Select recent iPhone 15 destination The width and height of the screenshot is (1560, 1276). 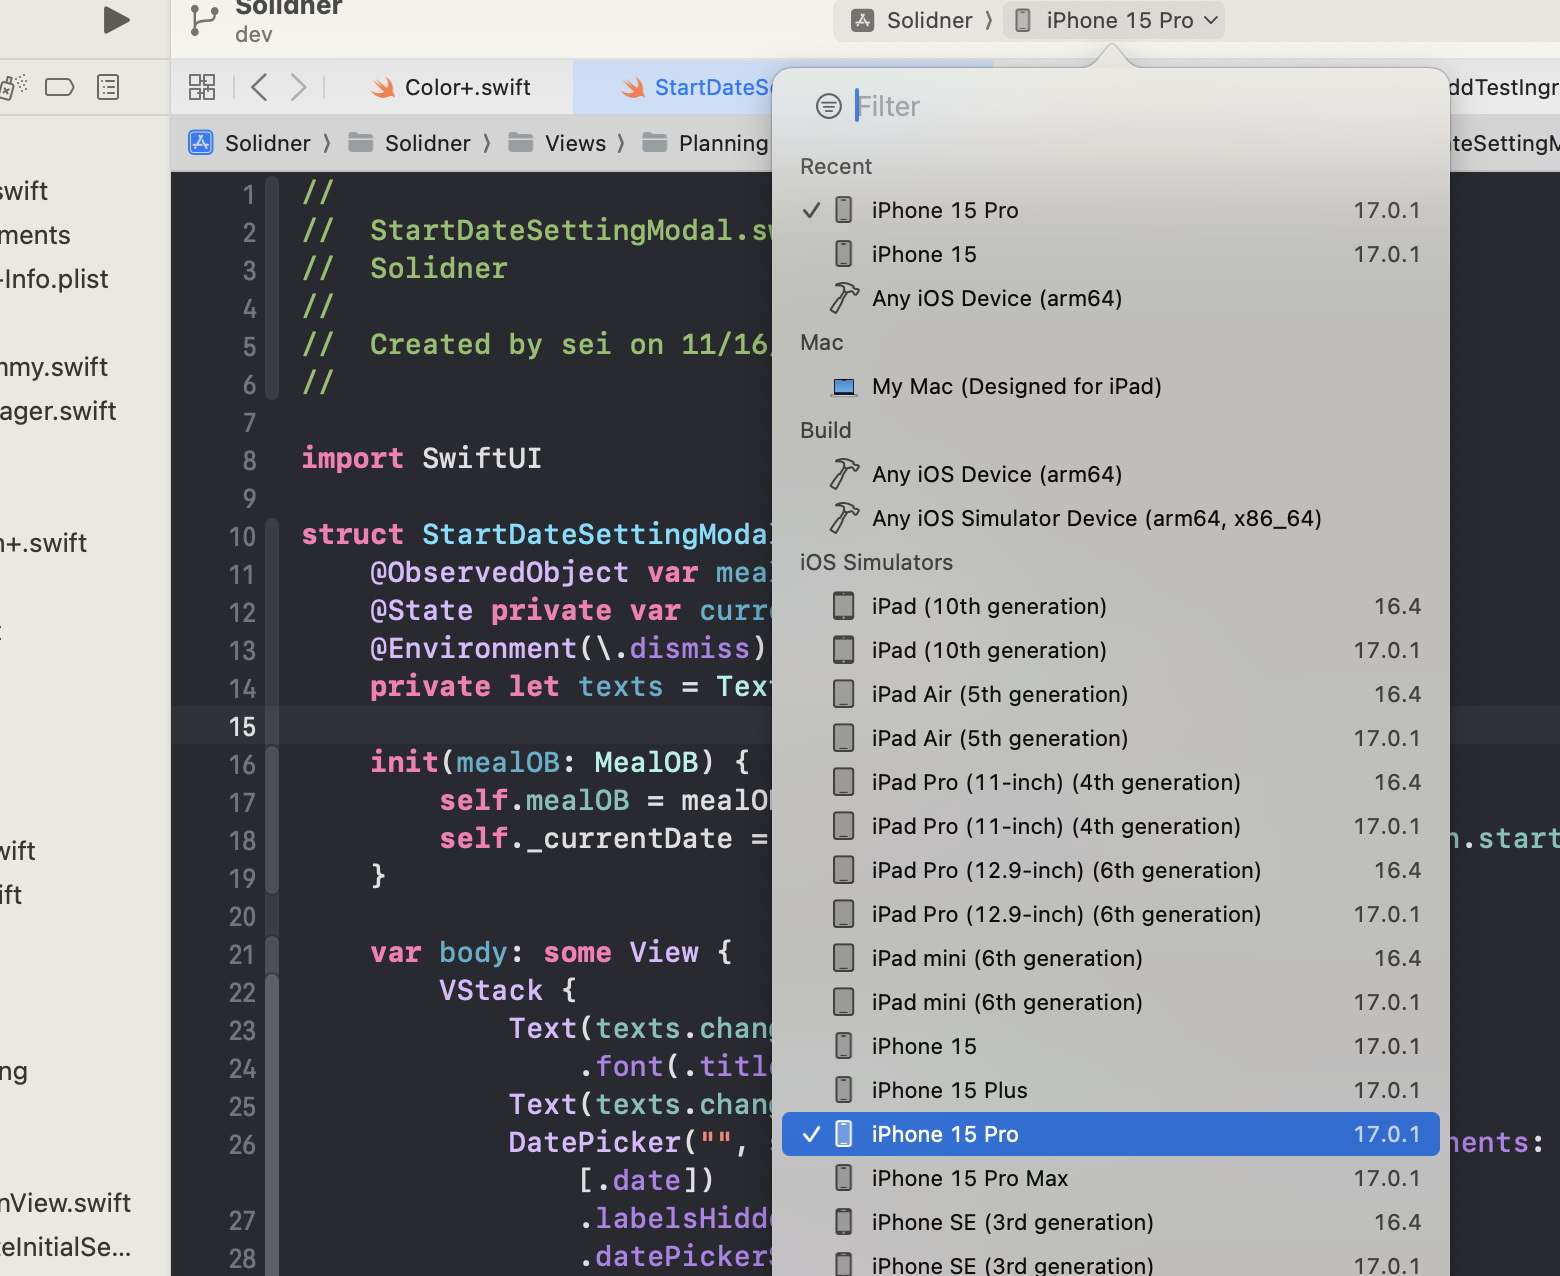pyautogui.click(x=1110, y=254)
